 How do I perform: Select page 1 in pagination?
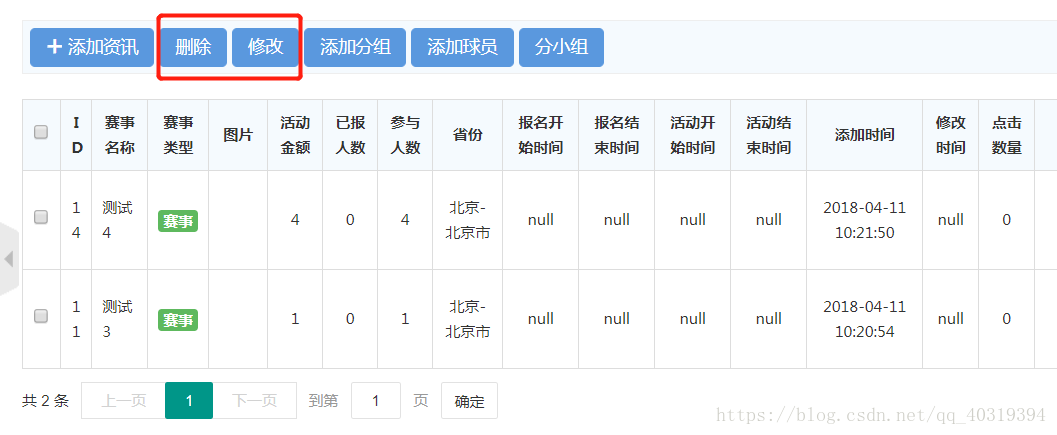[189, 401]
